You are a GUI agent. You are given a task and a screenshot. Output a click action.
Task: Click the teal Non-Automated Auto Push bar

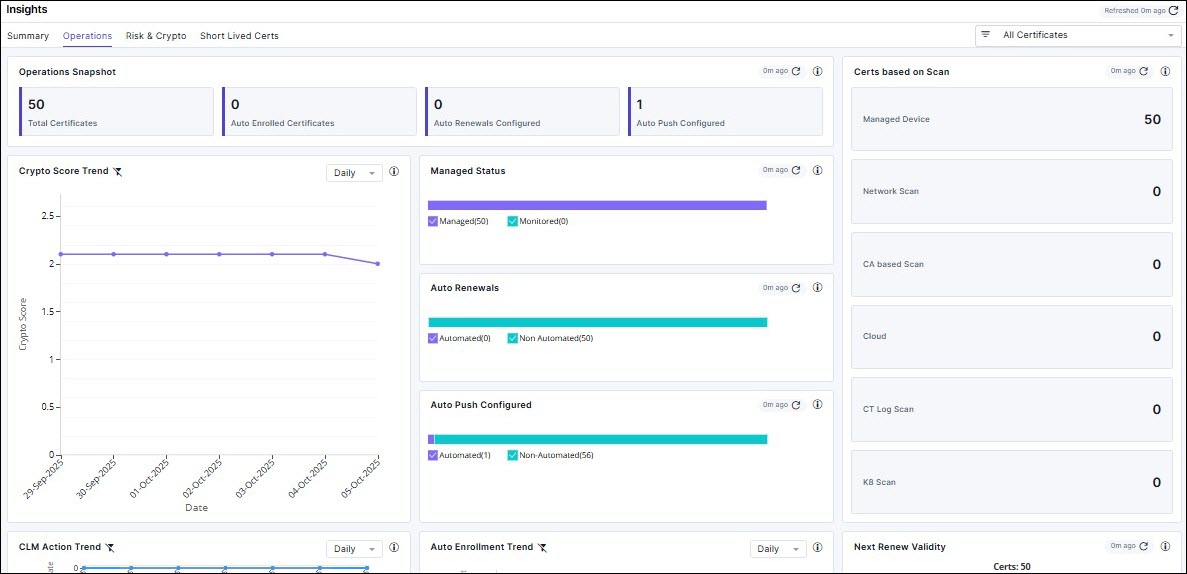point(601,439)
